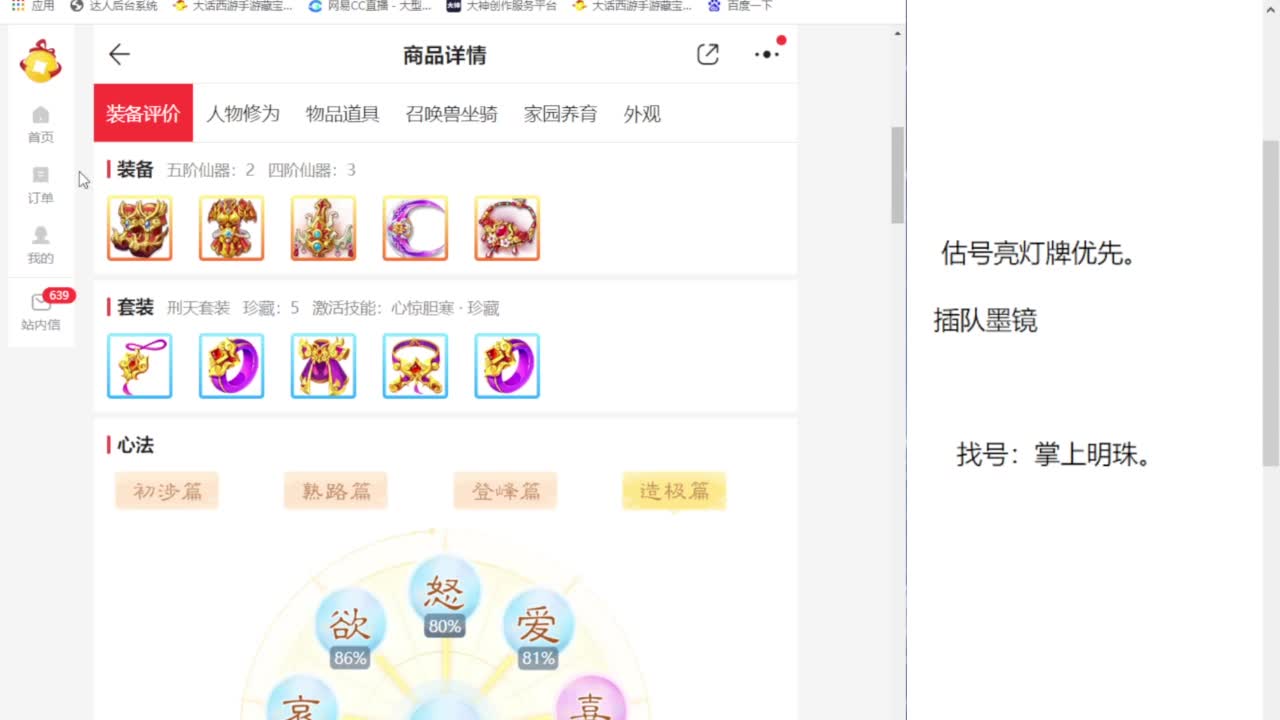Open 我的 profile in the sidebar
1280x720 pixels.
coord(40,245)
